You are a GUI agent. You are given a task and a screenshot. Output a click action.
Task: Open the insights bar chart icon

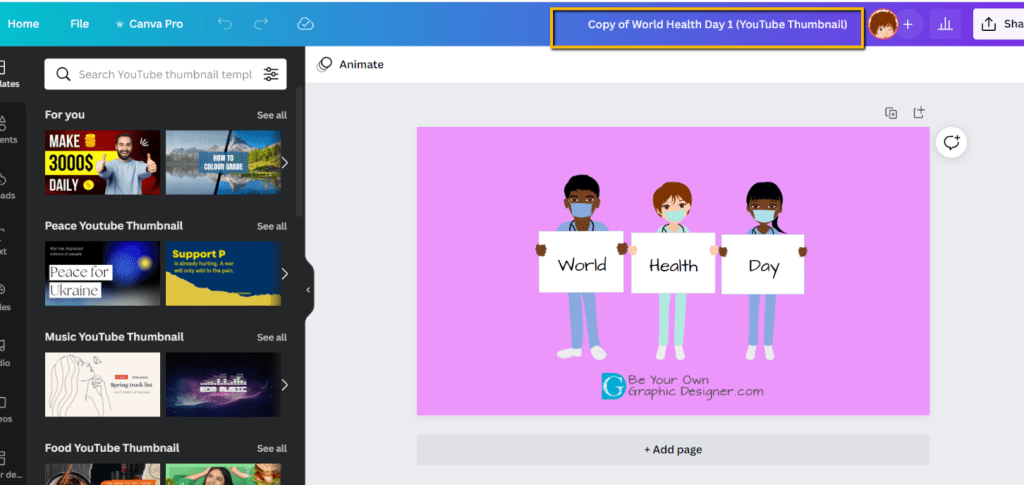(944, 24)
